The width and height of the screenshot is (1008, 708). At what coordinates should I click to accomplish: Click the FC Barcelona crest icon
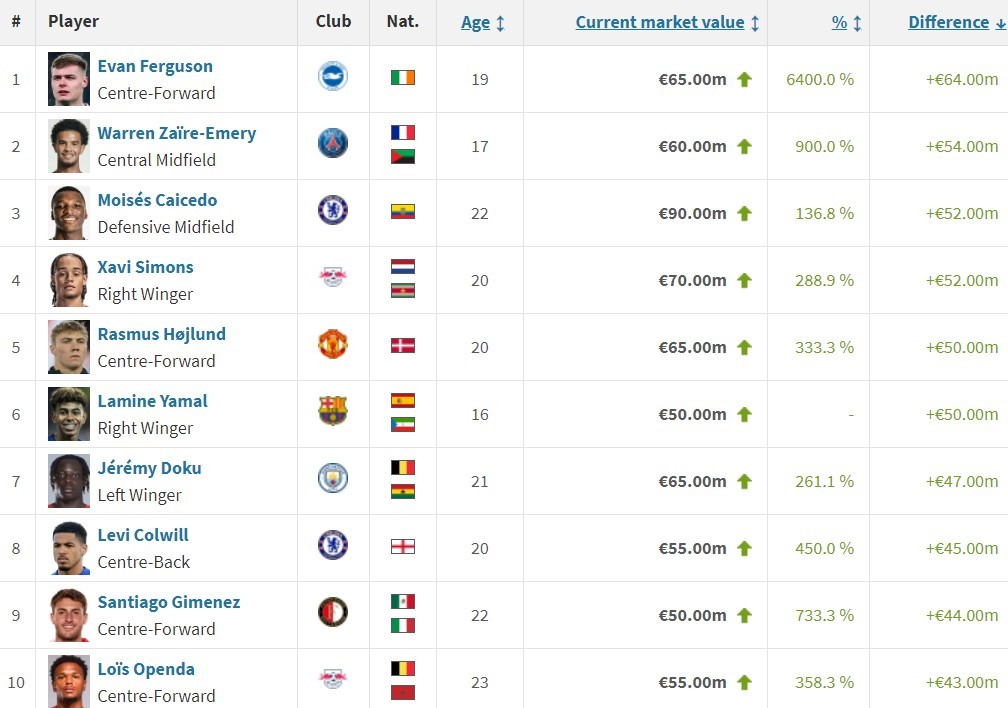pyautogui.click(x=333, y=411)
